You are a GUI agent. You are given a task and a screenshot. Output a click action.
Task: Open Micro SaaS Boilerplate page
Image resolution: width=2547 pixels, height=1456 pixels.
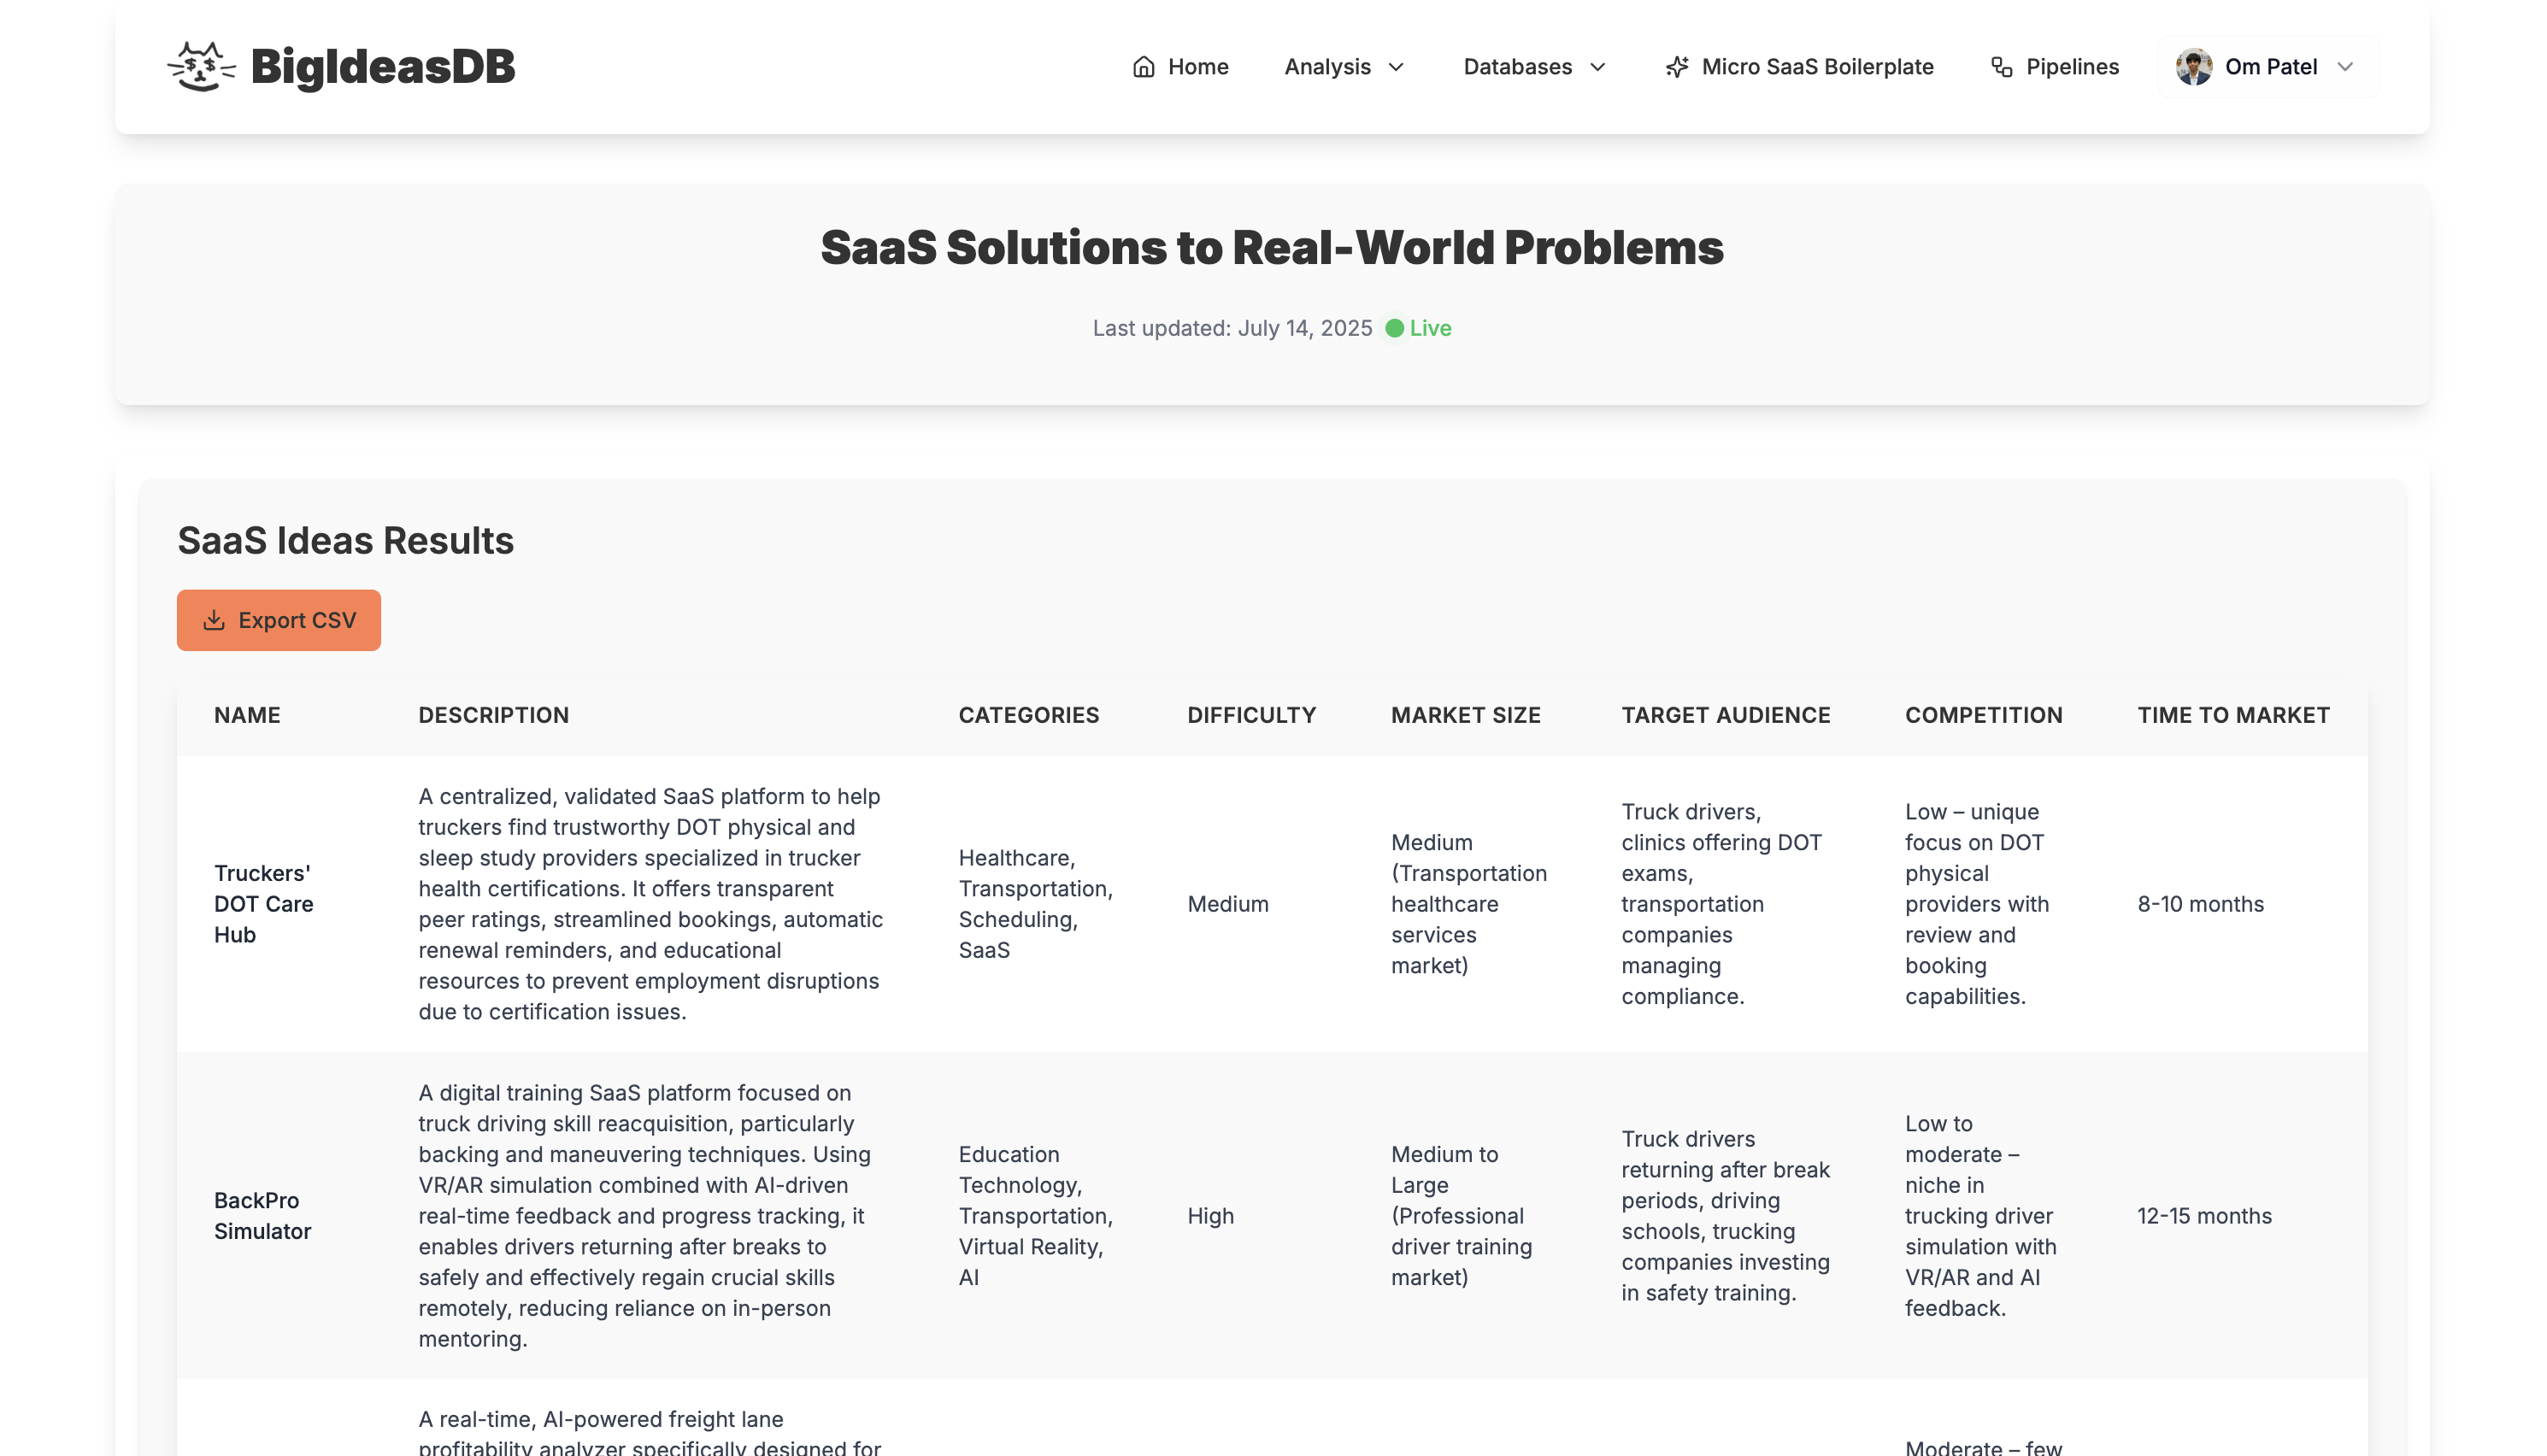pyautogui.click(x=1799, y=67)
